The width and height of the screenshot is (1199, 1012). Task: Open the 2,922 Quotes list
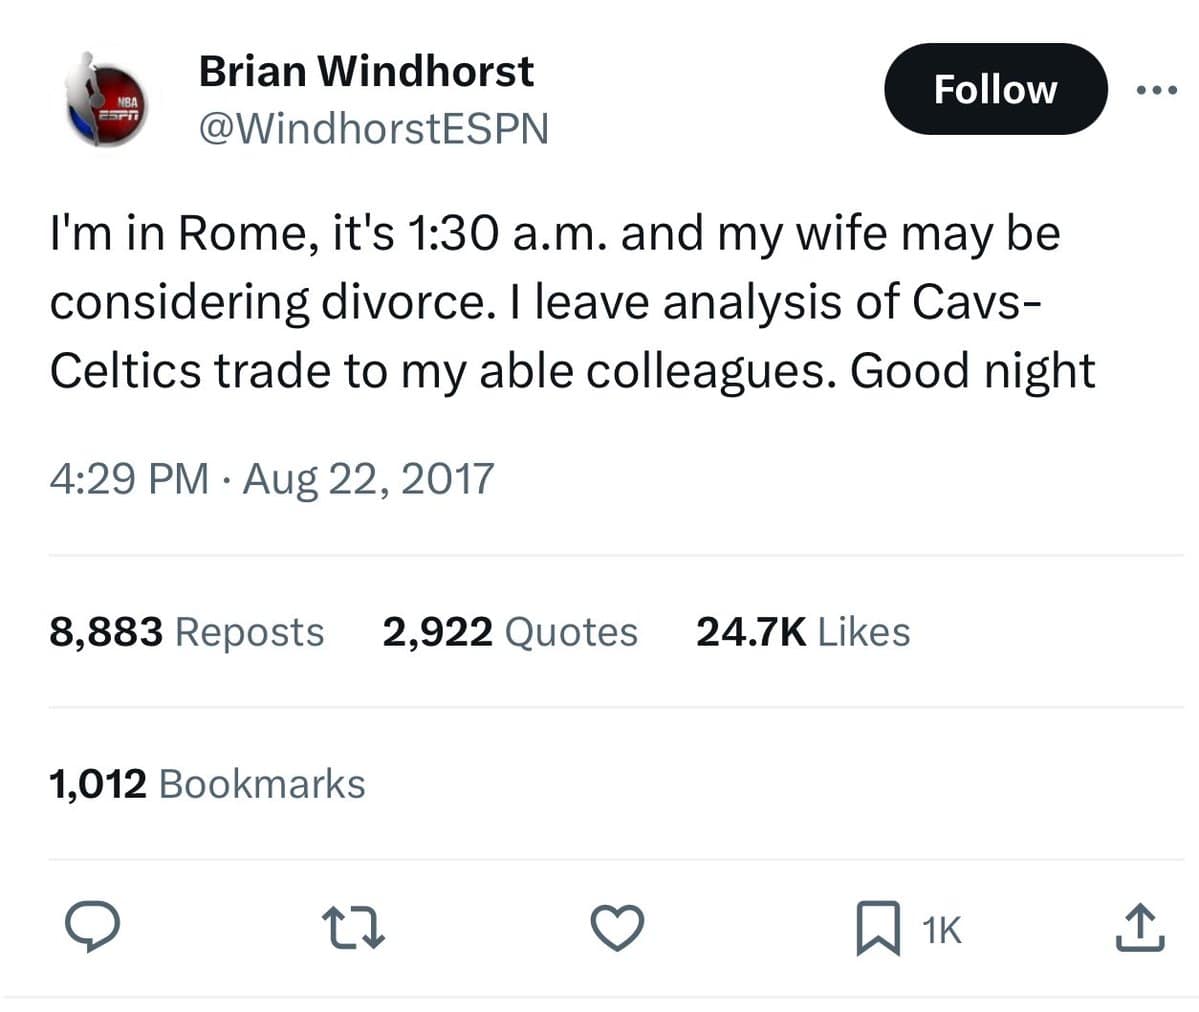(510, 632)
